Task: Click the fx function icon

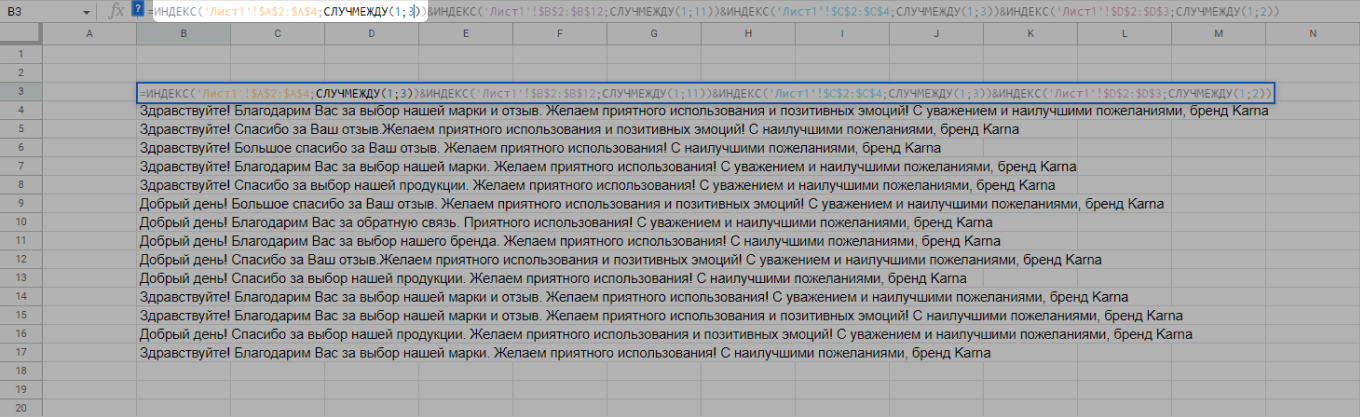Action: click(116, 12)
